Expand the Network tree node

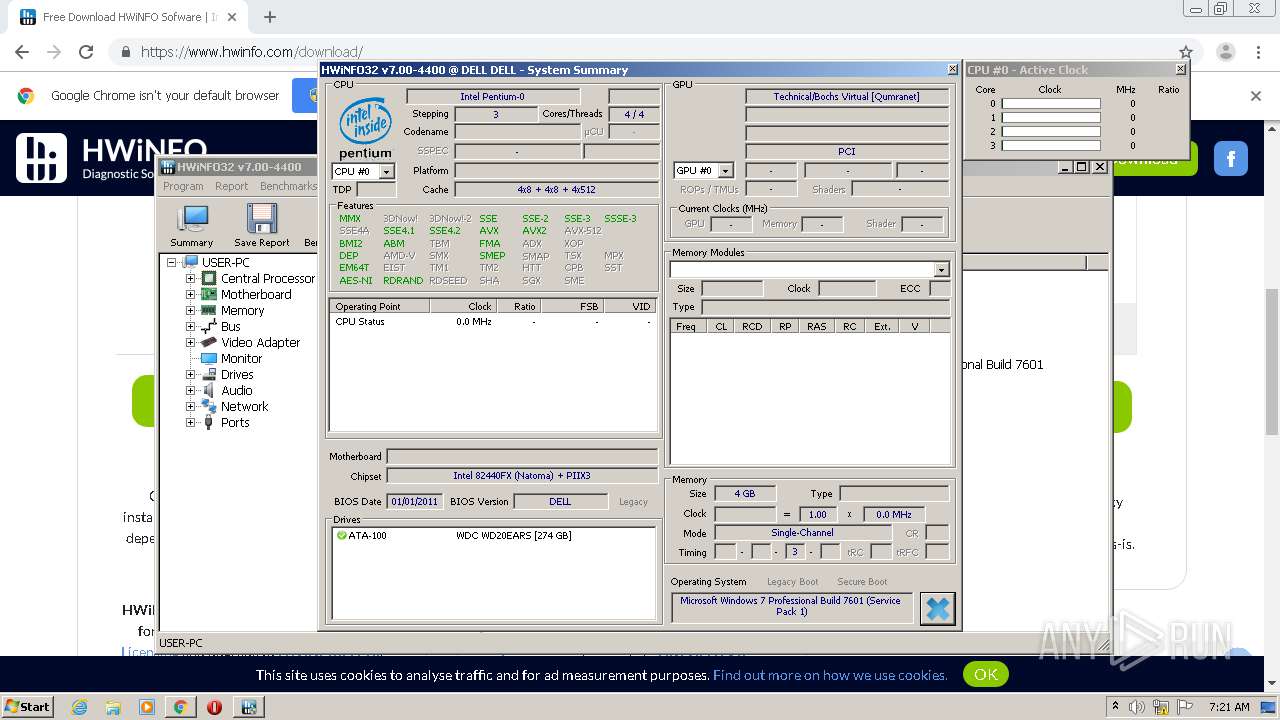(190, 407)
